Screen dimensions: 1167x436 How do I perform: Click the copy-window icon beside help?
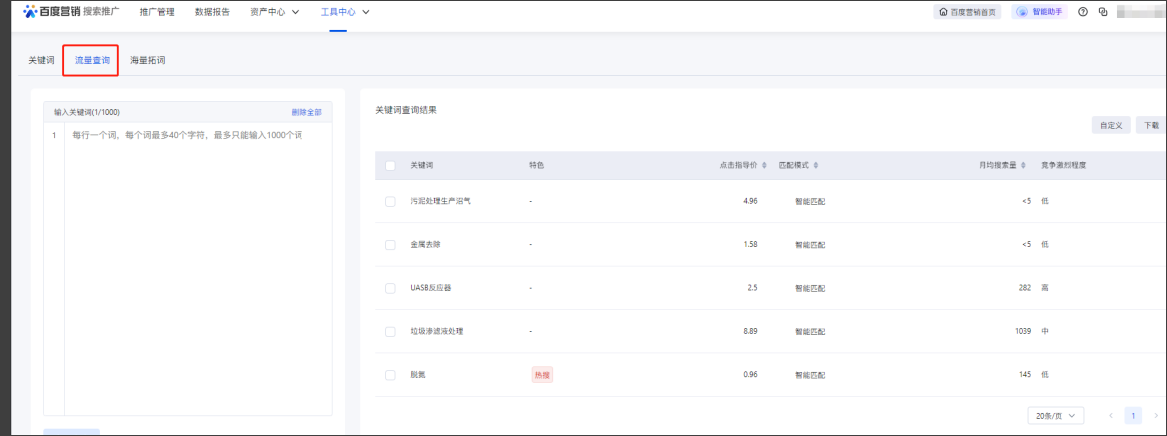(x=1103, y=12)
